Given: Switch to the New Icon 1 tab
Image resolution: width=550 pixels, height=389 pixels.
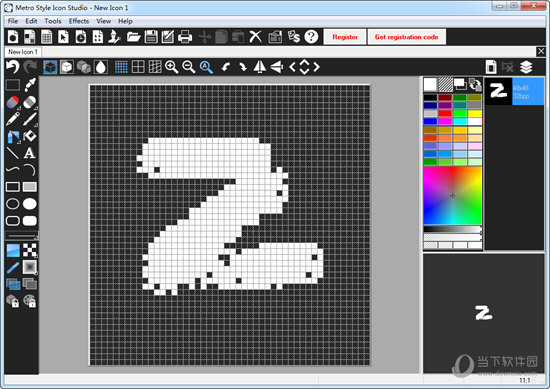Looking at the screenshot, I should point(23,52).
